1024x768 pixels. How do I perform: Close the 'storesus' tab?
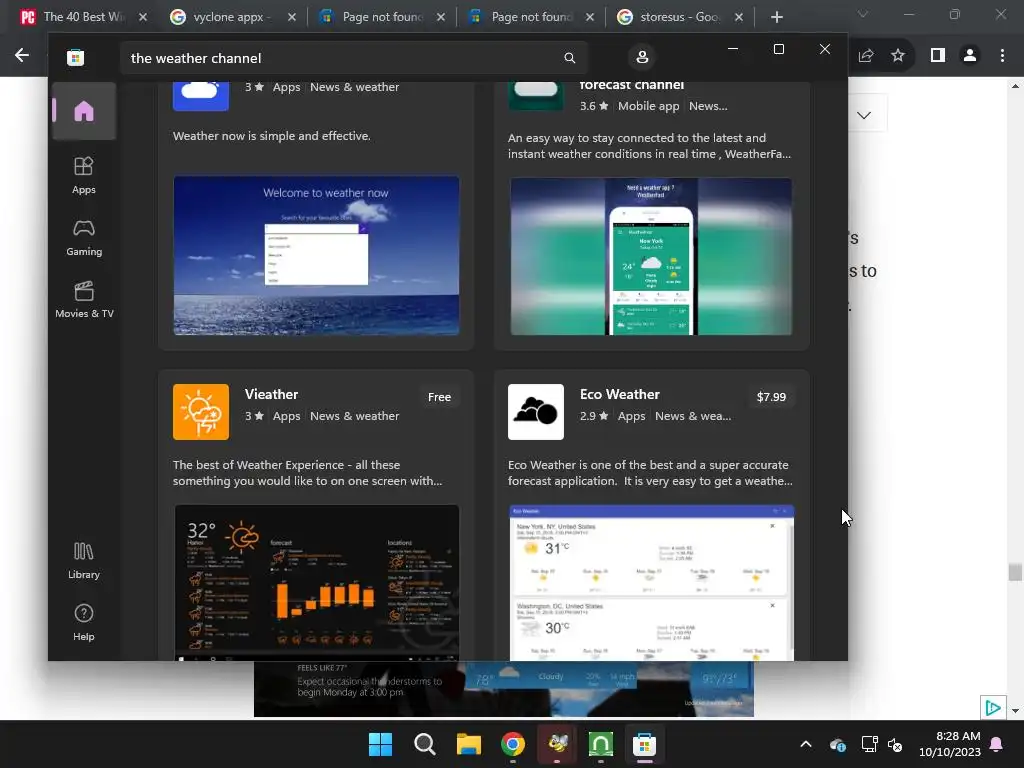tap(739, 17)
